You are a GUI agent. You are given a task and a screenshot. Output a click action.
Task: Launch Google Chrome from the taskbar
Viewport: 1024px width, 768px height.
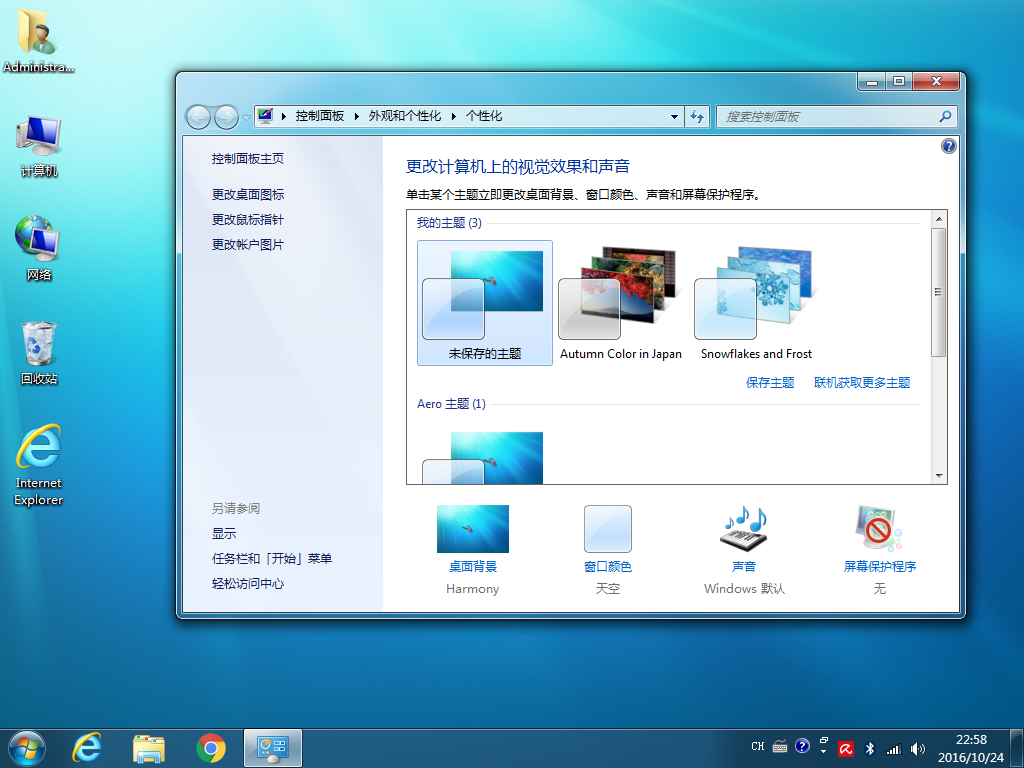tap(210, 748)
